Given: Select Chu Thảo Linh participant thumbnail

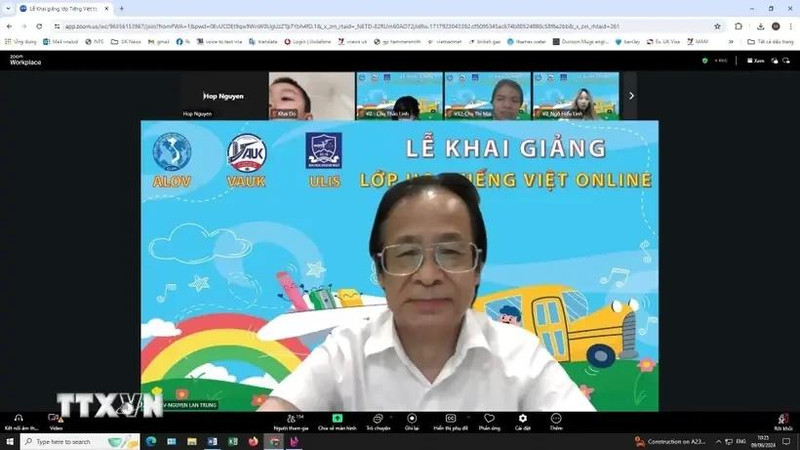Looking at the screenshot, I should tap(399, 96).
